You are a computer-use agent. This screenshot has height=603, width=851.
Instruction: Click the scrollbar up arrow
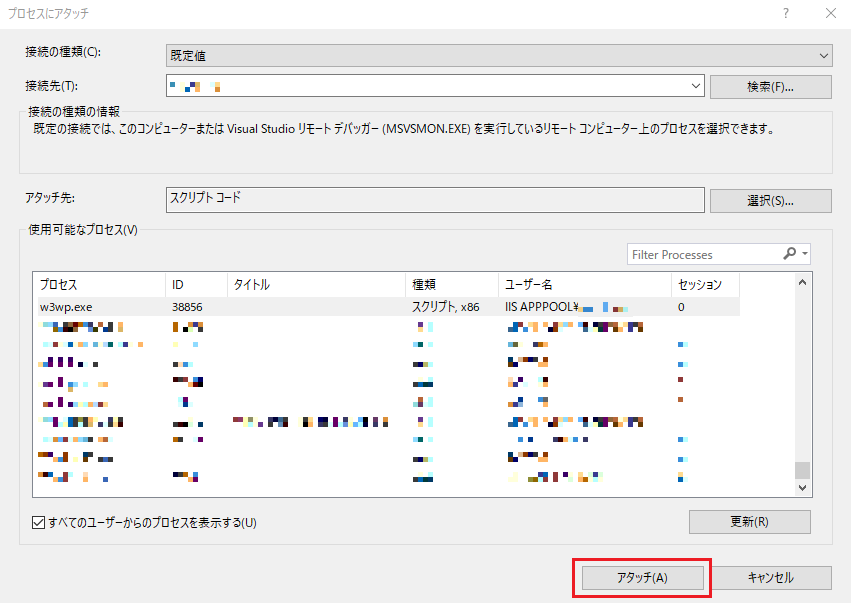802,281
